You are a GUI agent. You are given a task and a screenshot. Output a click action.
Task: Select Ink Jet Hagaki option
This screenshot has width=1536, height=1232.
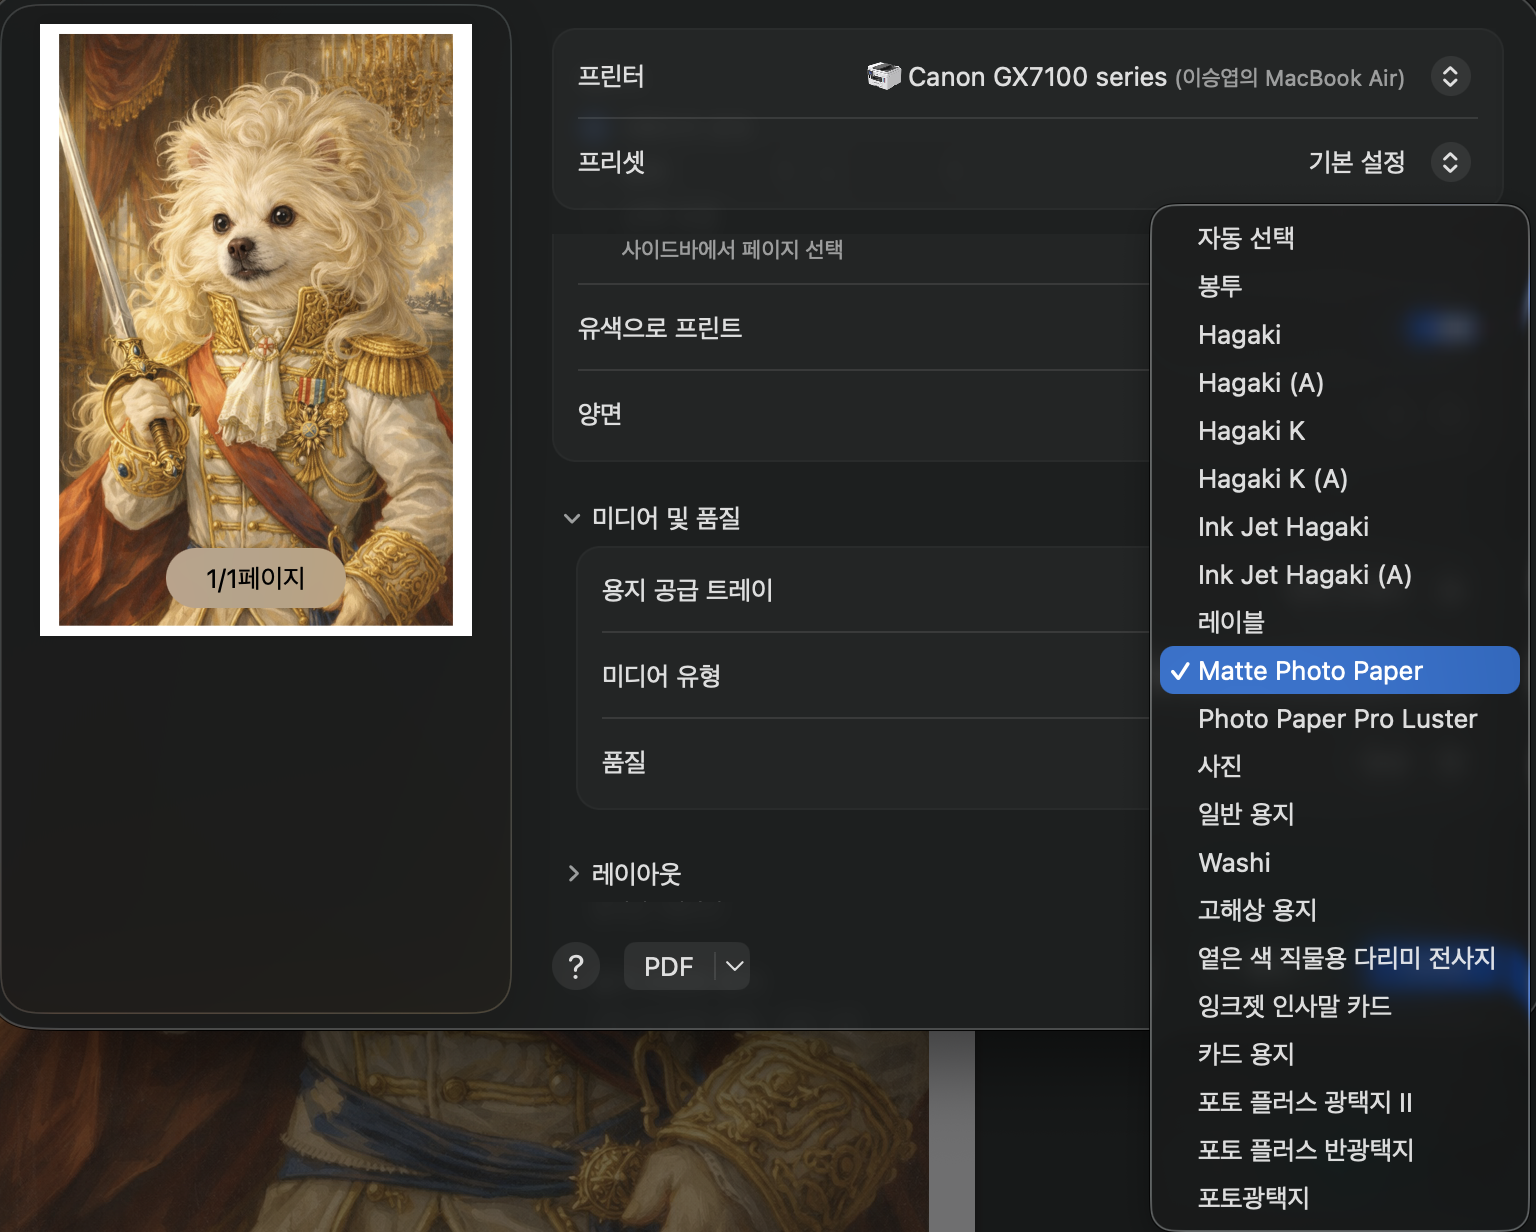(1339, 526)
